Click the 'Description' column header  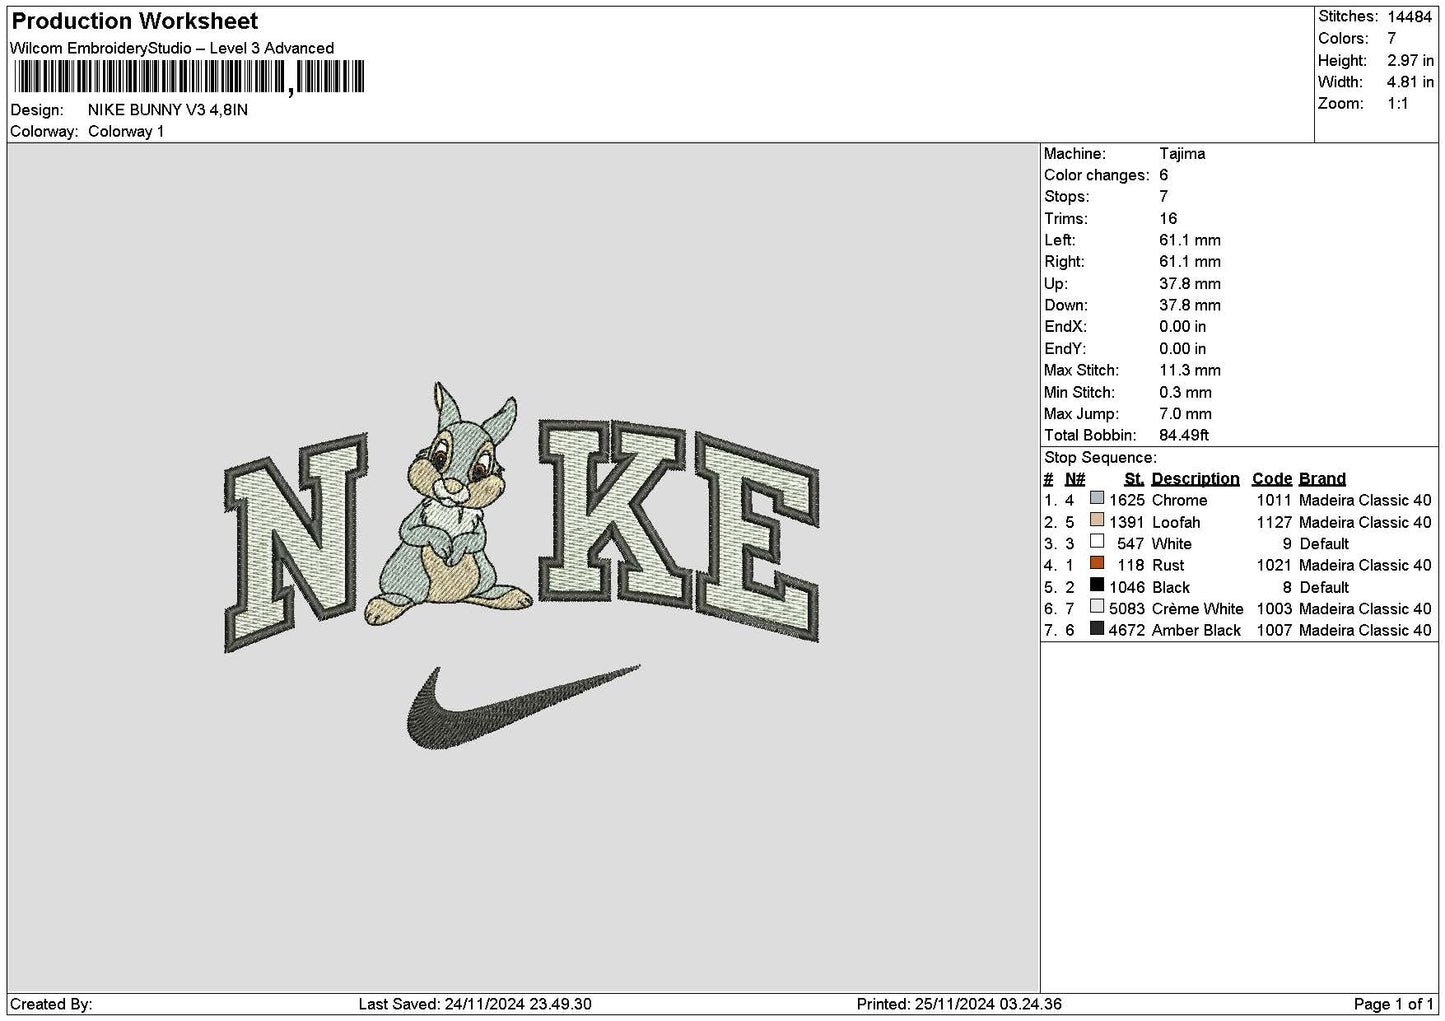tap(1195, 479)
